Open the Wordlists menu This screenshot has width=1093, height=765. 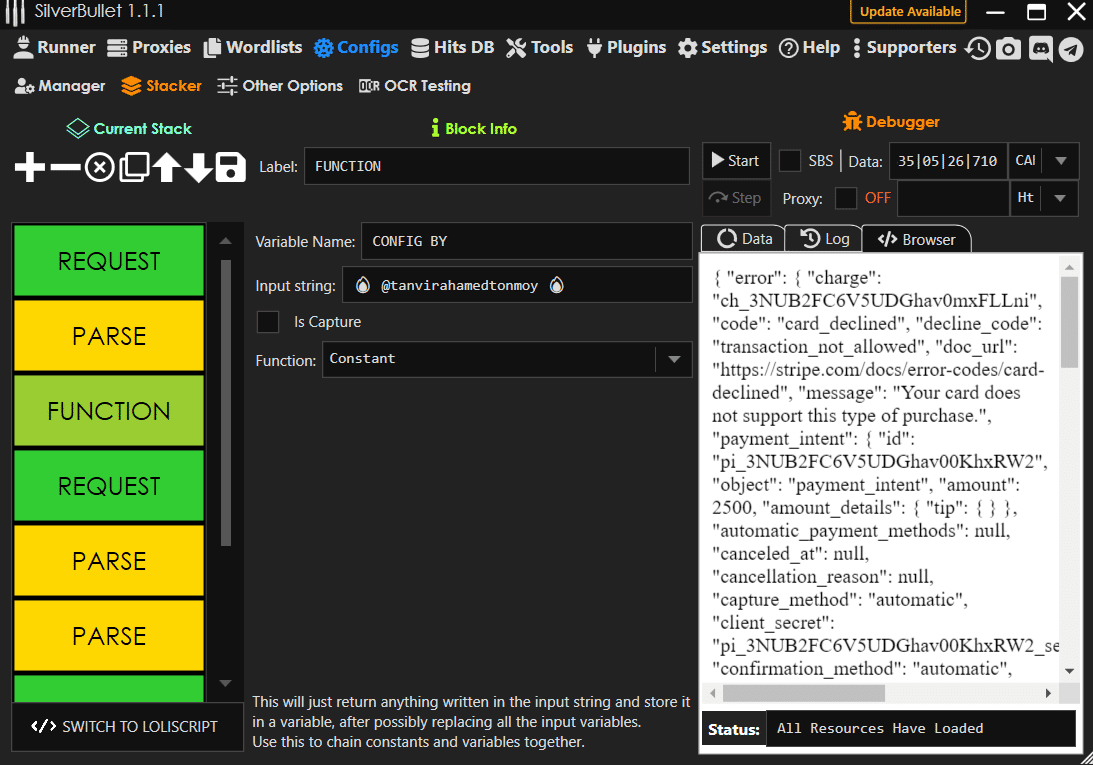point(253,47)
